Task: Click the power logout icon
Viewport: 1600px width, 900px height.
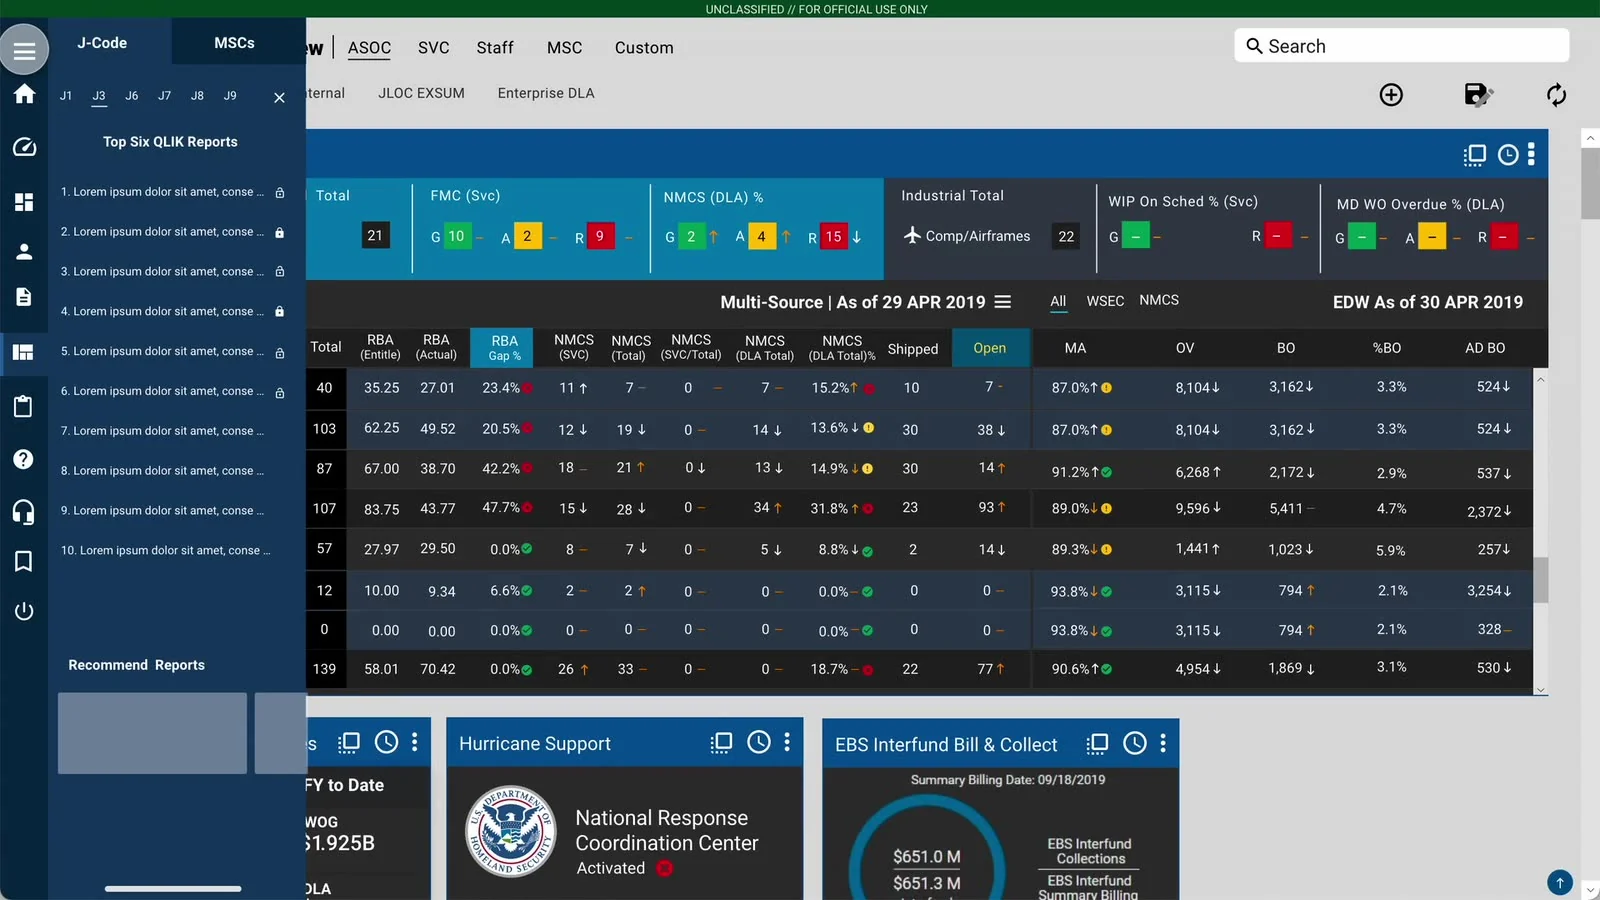Action: (x=24, y=611)
